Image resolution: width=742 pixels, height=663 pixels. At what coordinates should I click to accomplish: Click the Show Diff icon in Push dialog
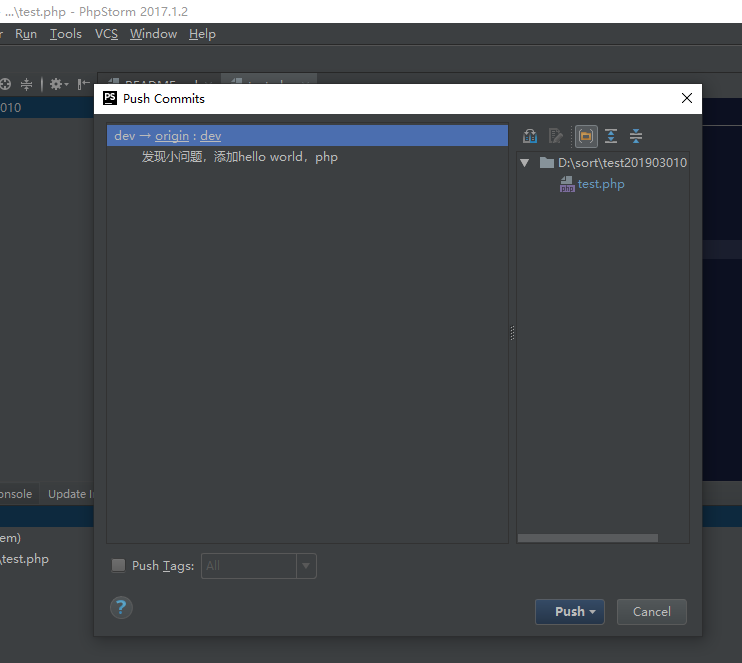click(x=530, y=136)
